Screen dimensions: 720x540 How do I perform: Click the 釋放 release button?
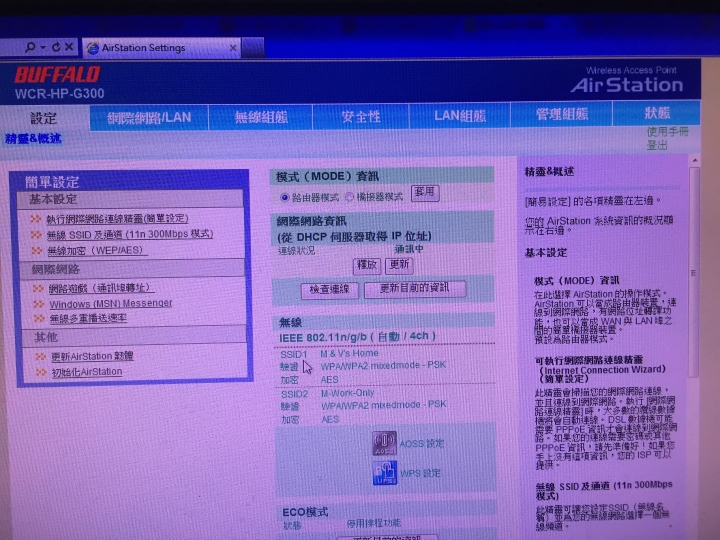[x=366, y=265]
